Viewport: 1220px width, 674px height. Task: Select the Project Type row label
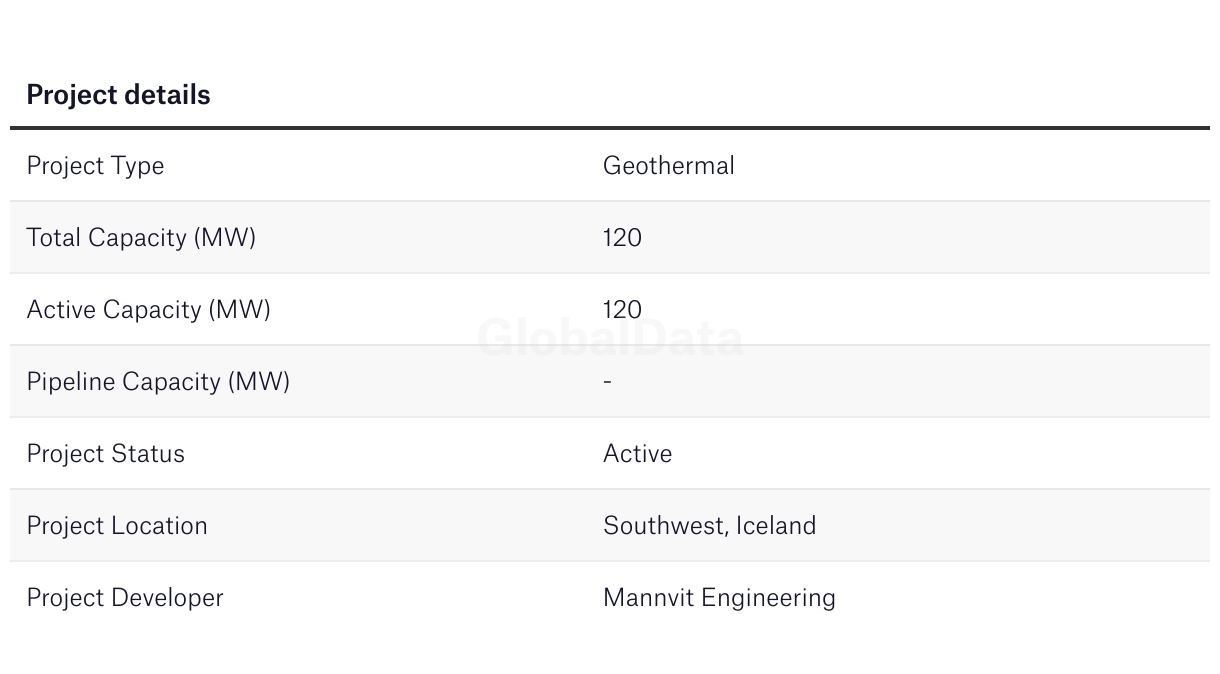95,166
